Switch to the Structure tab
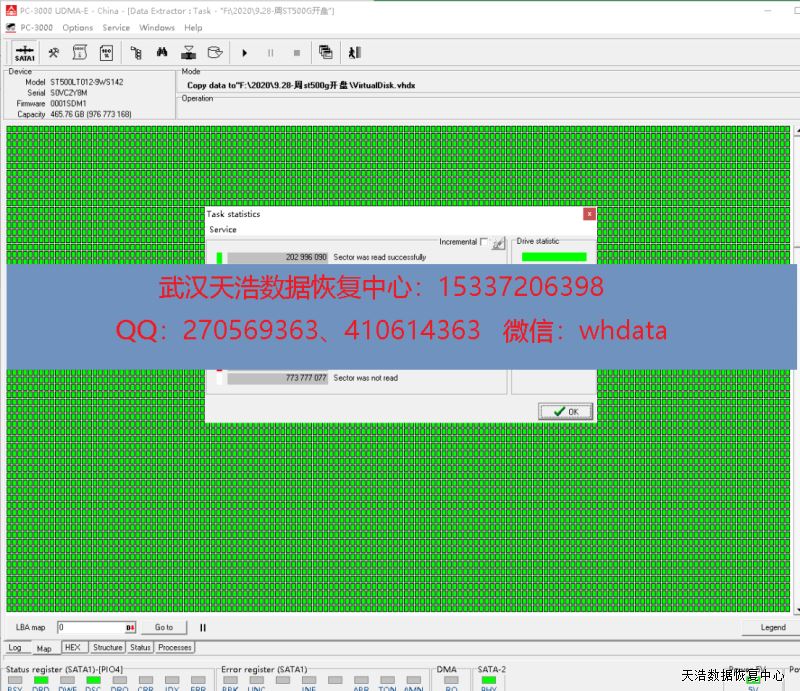The width and height of the screenshot is (800, 691). pyautogui.click(x=108, y=648)
